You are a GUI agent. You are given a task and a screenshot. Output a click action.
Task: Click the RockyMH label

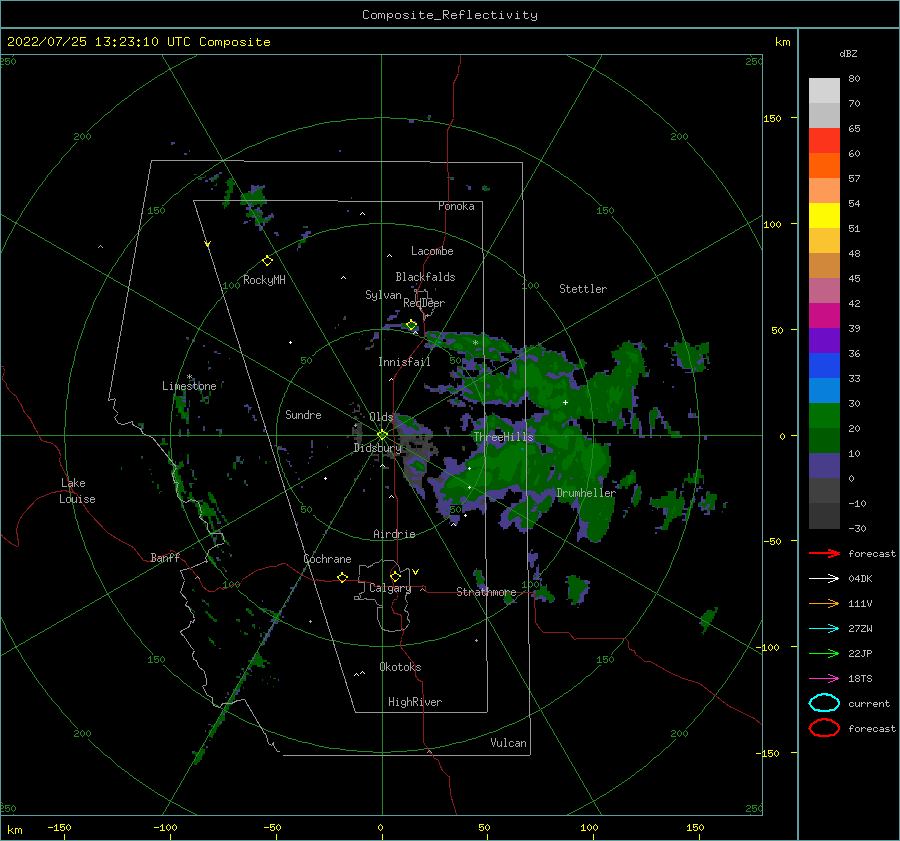coord(264,280)
